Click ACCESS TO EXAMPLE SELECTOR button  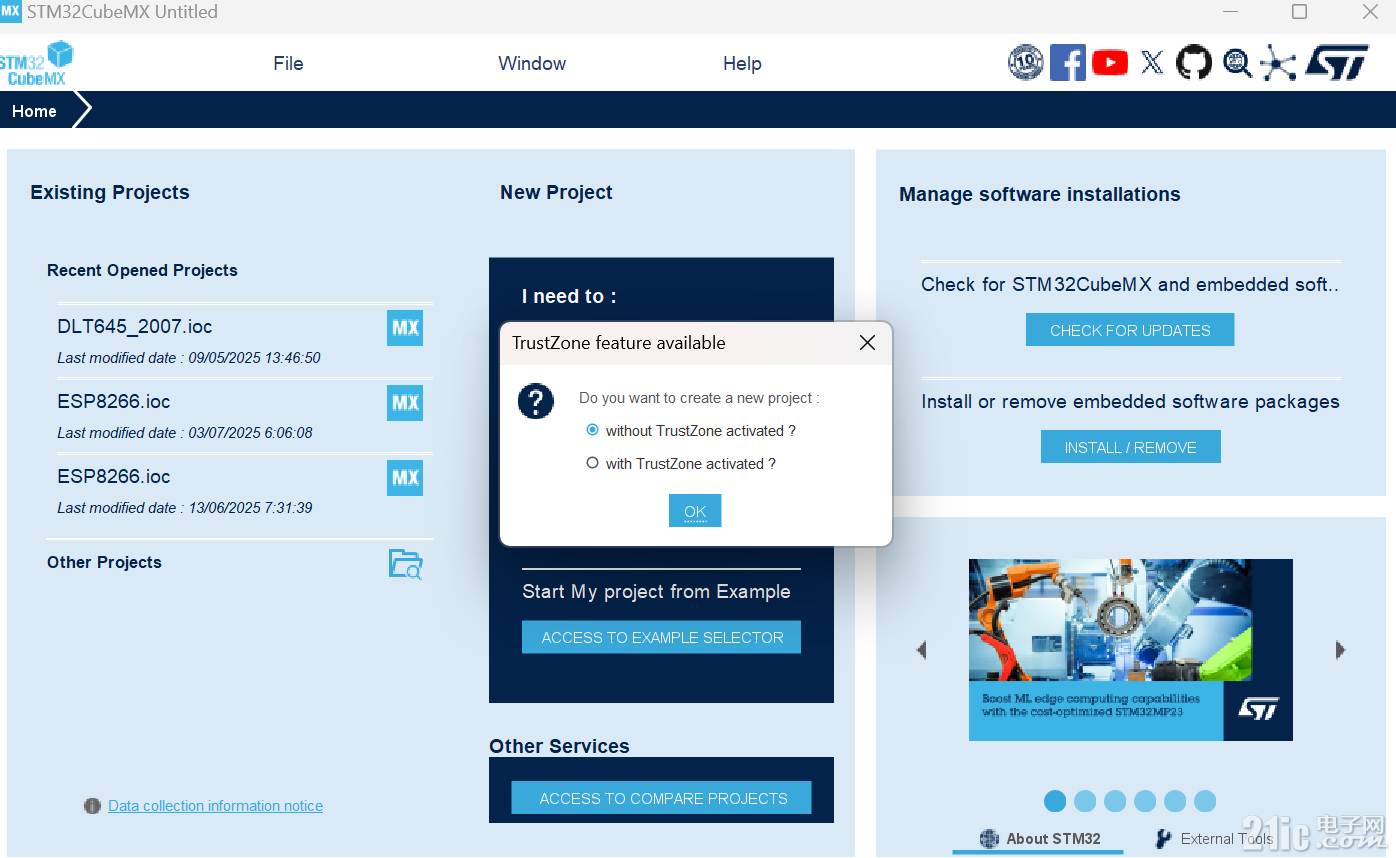point(661,637)
